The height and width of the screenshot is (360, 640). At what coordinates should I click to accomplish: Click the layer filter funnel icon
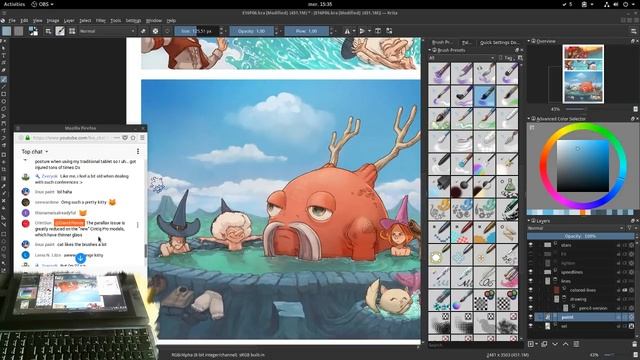pos(629,228)
